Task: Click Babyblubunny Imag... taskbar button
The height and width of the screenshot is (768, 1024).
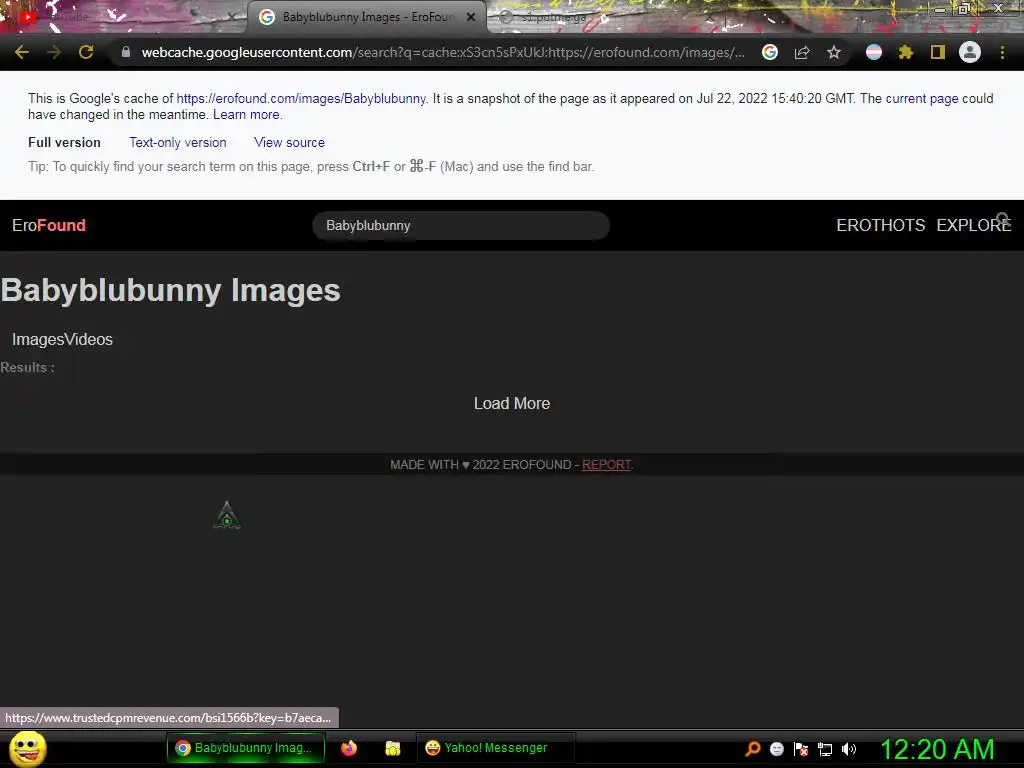Action: [246, 748]
